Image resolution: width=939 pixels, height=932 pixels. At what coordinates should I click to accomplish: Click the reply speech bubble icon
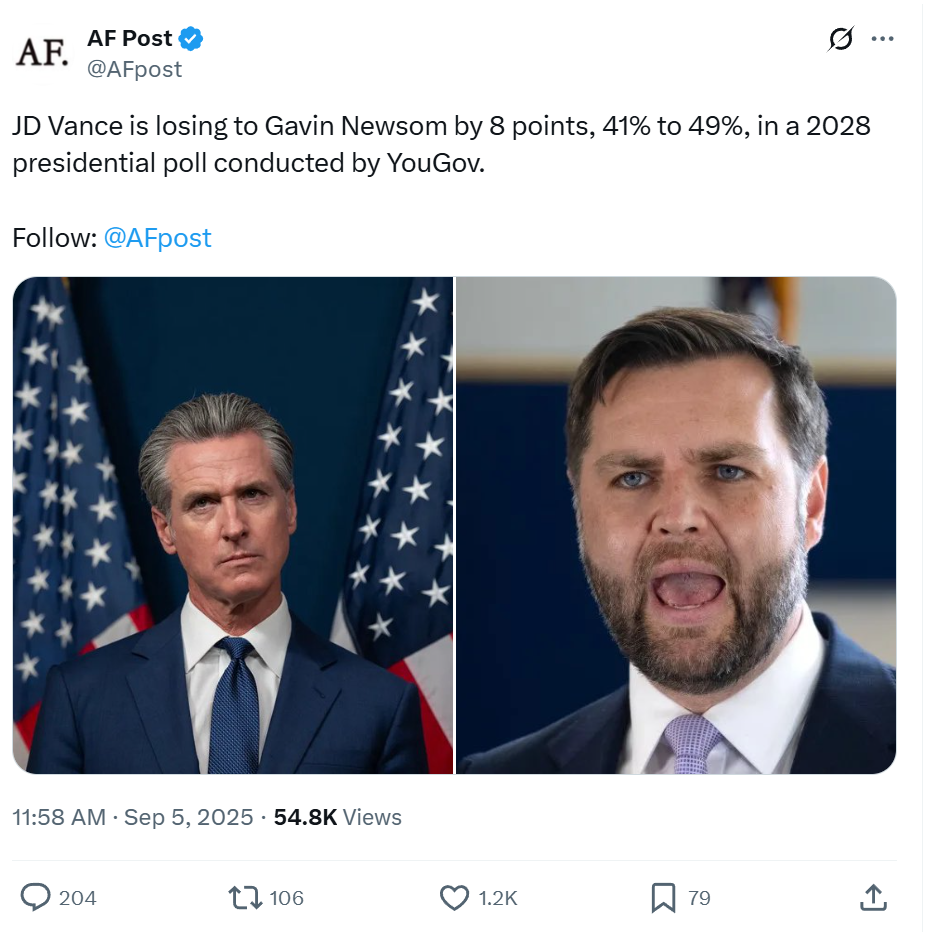click(x=36, y=897)
